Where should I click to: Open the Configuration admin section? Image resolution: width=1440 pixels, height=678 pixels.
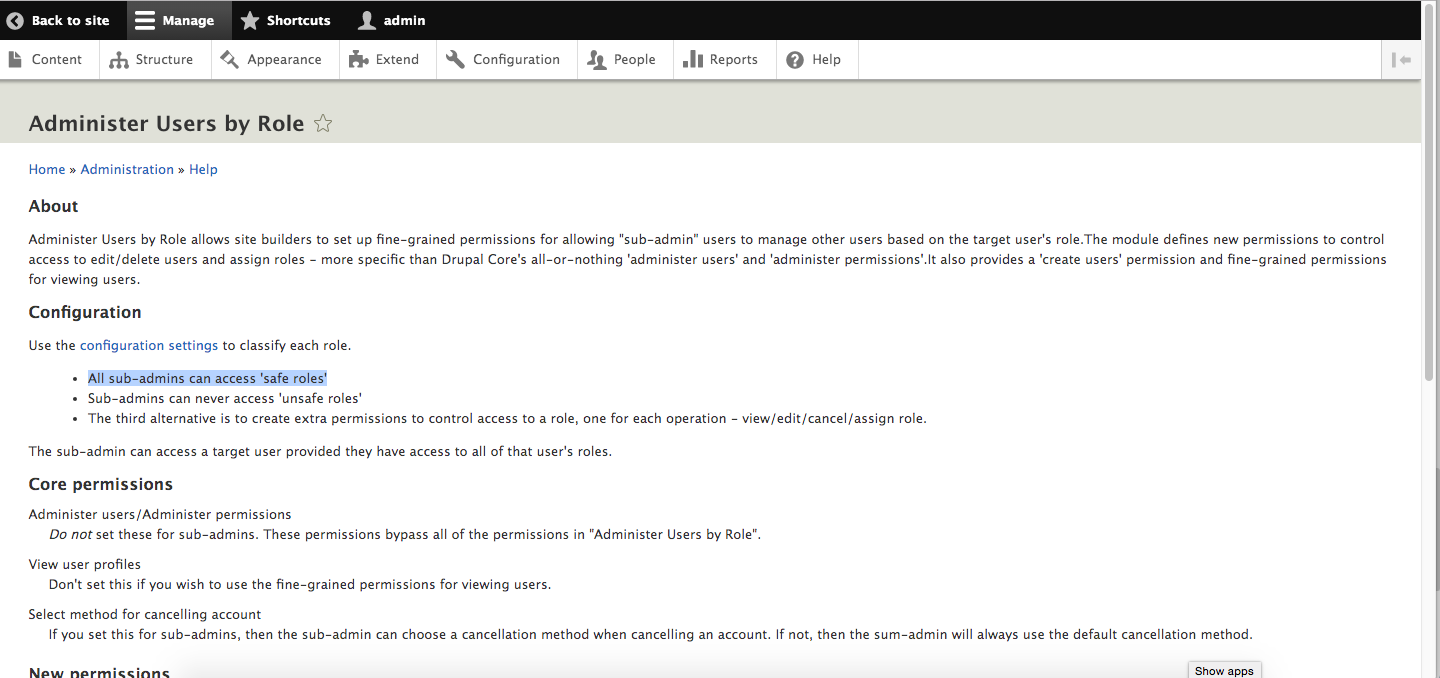pyautogui.click(x=503, y=60)
